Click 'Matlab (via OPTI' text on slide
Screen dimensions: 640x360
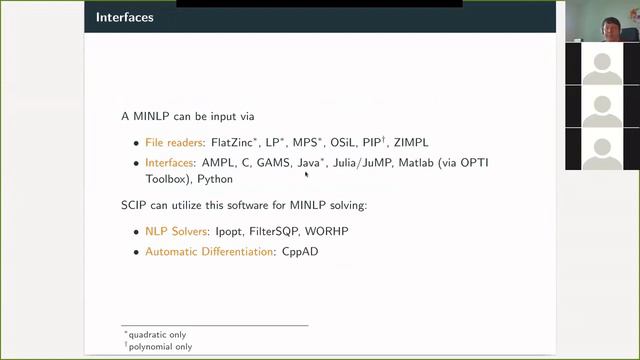443,163
